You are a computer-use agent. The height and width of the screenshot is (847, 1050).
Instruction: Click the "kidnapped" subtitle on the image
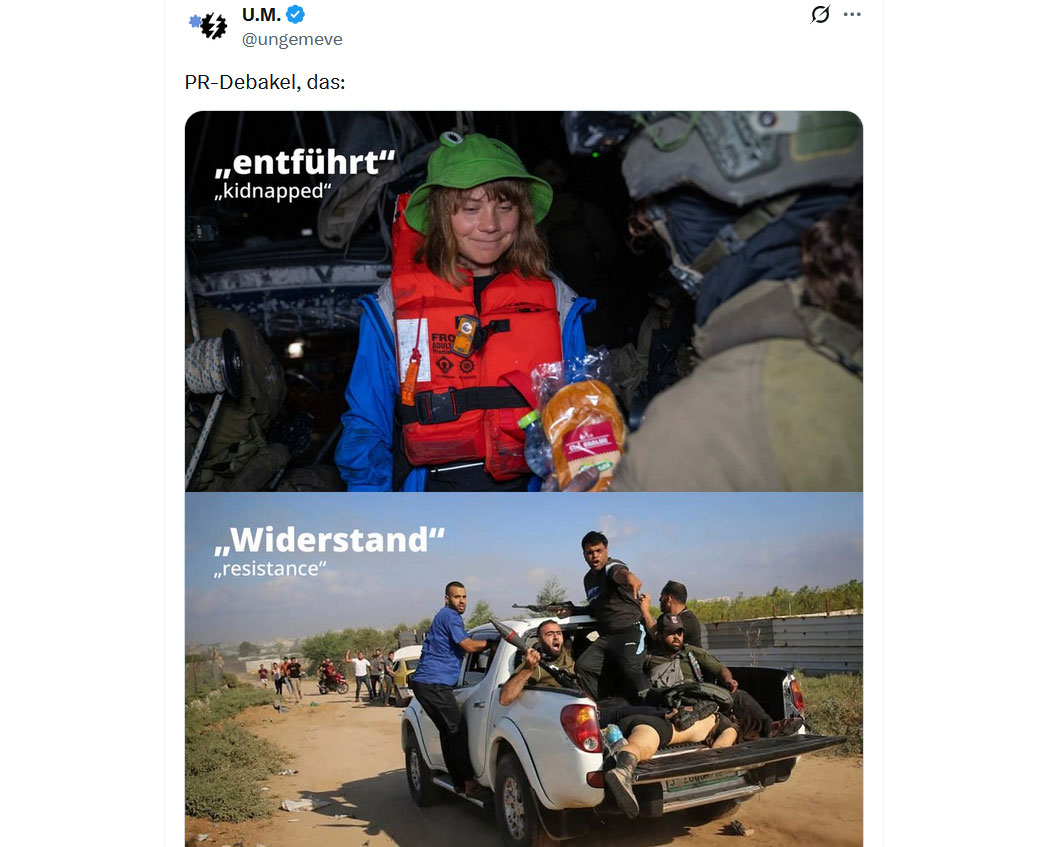pyautogui.click(x=273, y=191)
